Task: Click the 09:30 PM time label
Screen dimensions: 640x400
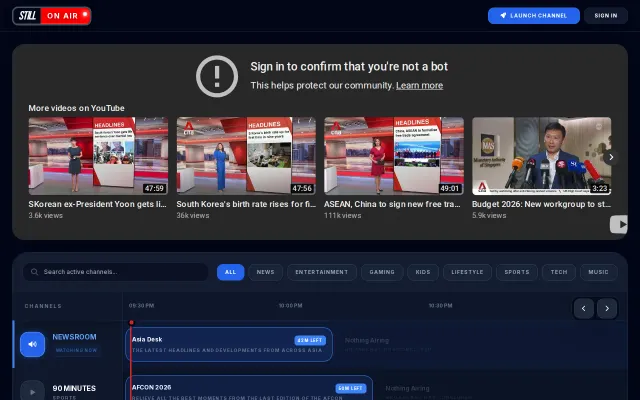Action: pyautogui.click(x=141, y=306)
